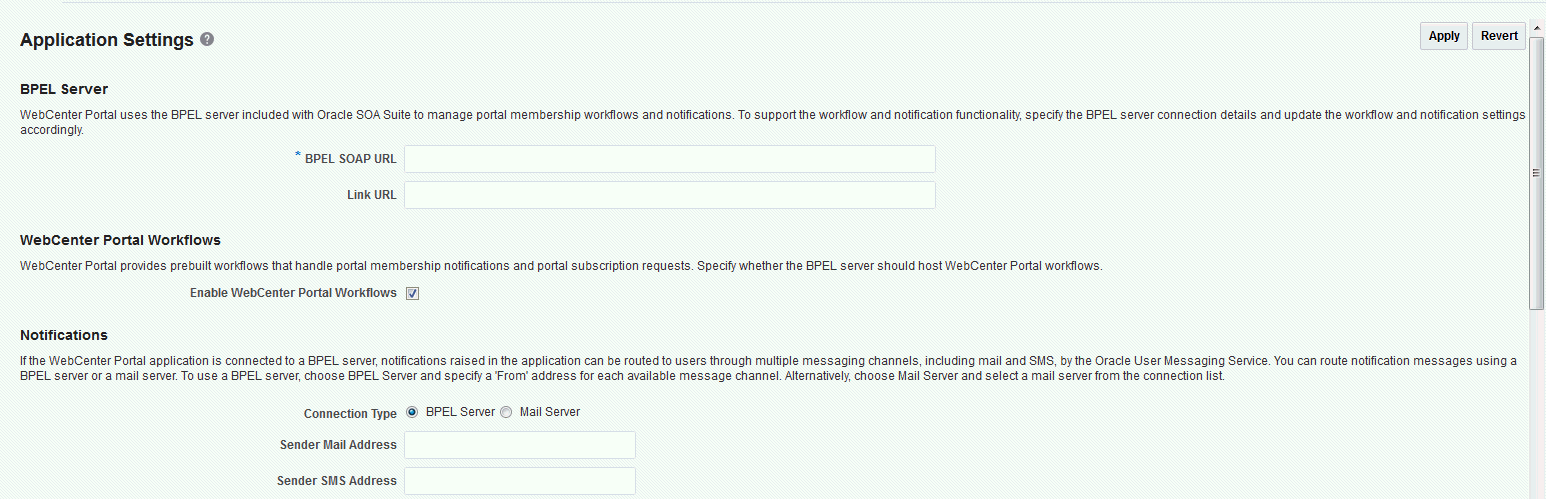Focus the BPEL SOAP URL text field
The width and height of the screenshot is (1546, 499).
click(669, 159)
